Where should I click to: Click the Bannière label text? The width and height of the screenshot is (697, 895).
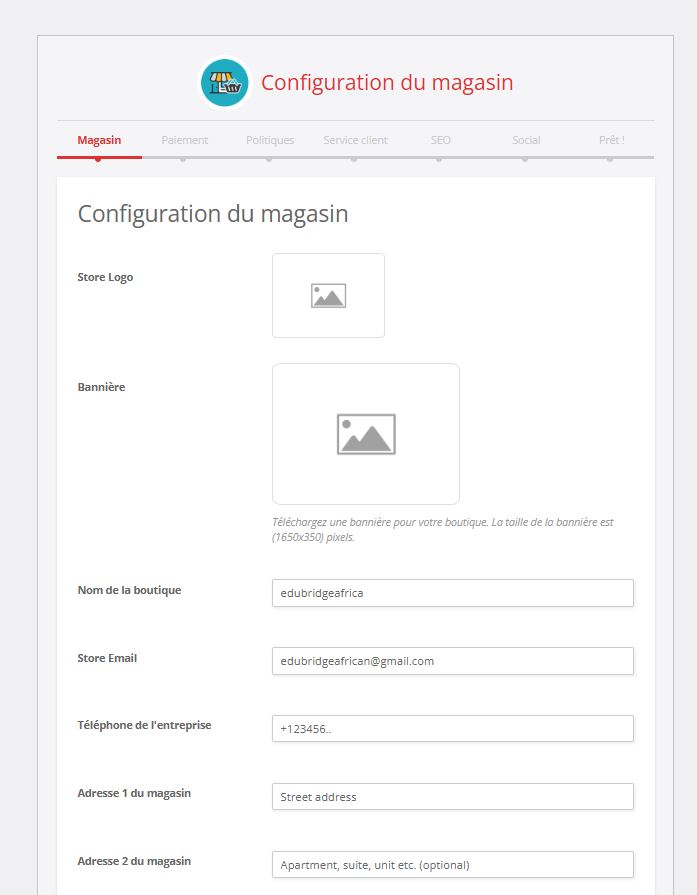coord(101,387)
